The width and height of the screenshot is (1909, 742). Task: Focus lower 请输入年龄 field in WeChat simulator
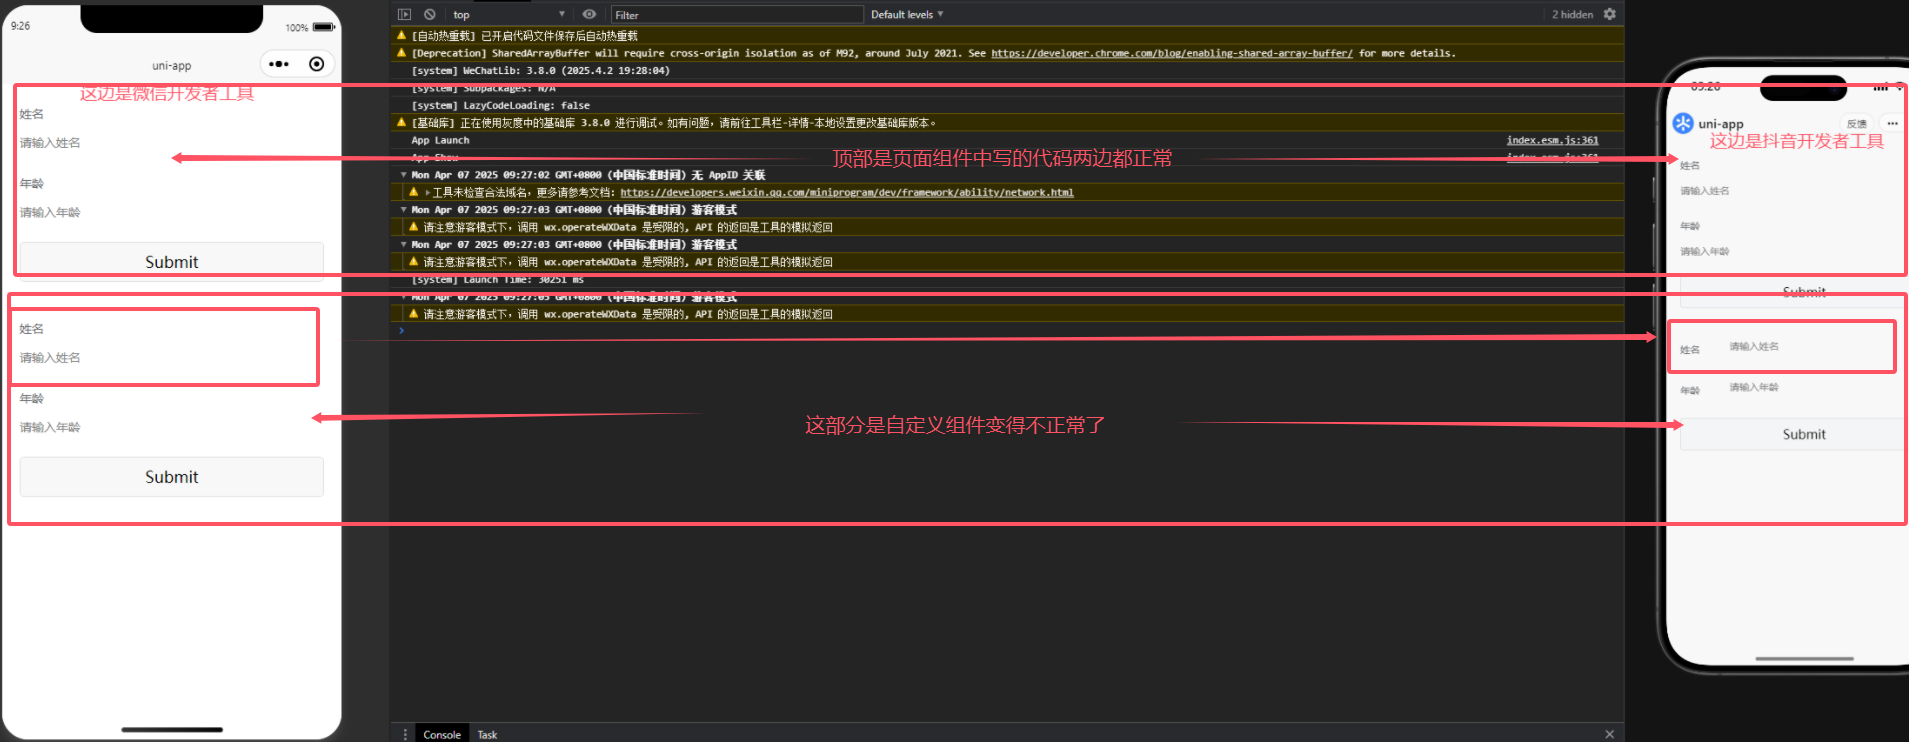[172, 427]
